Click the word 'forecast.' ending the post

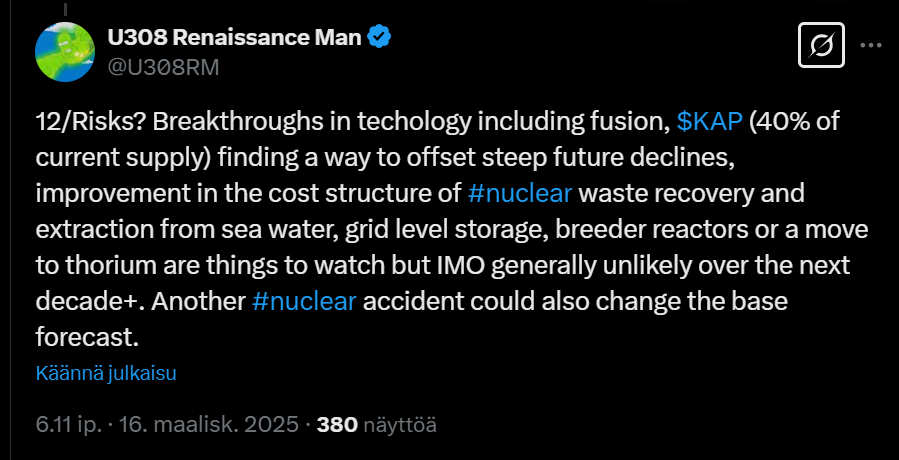click(x=87, y=337)
